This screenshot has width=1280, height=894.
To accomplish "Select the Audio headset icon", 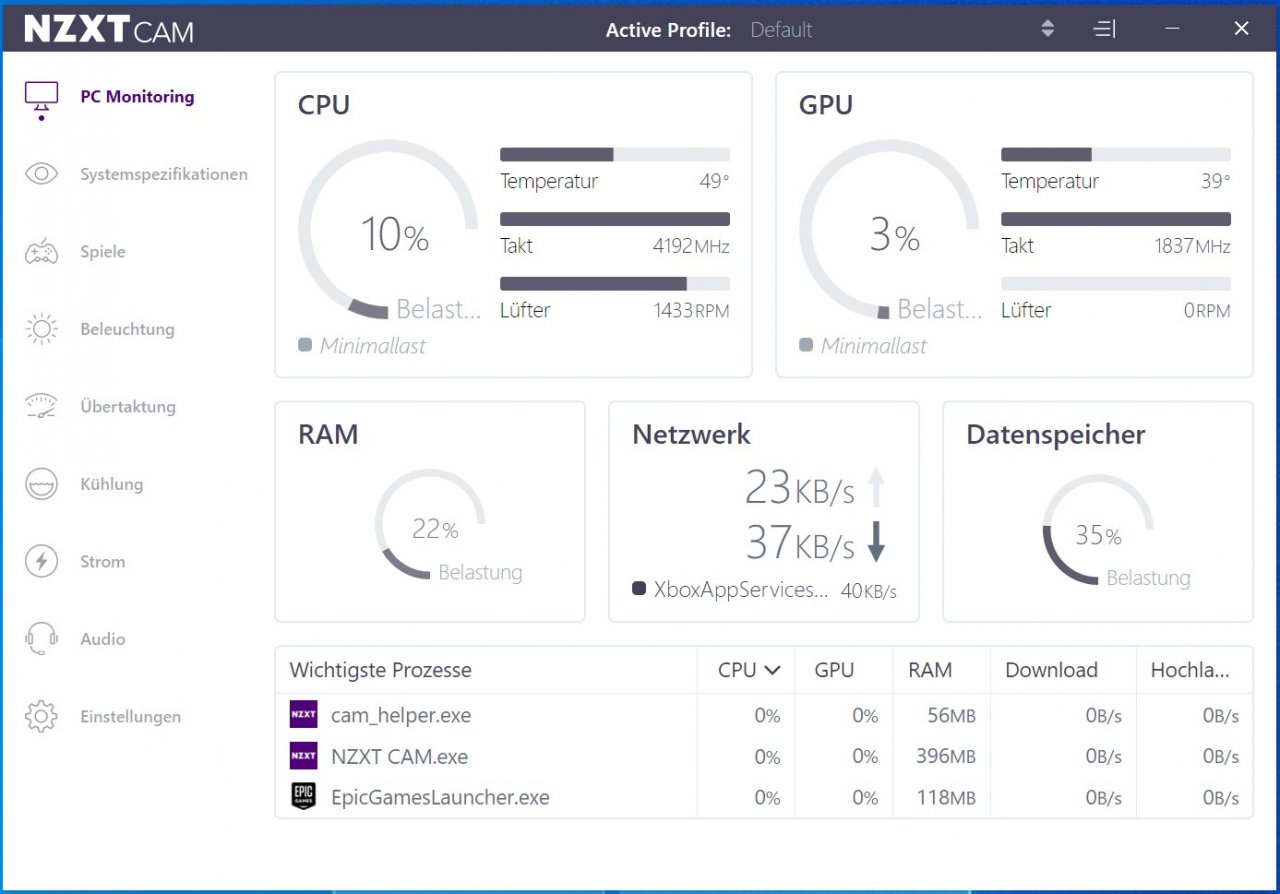I will pyautogui.click(x=41, y=639).
